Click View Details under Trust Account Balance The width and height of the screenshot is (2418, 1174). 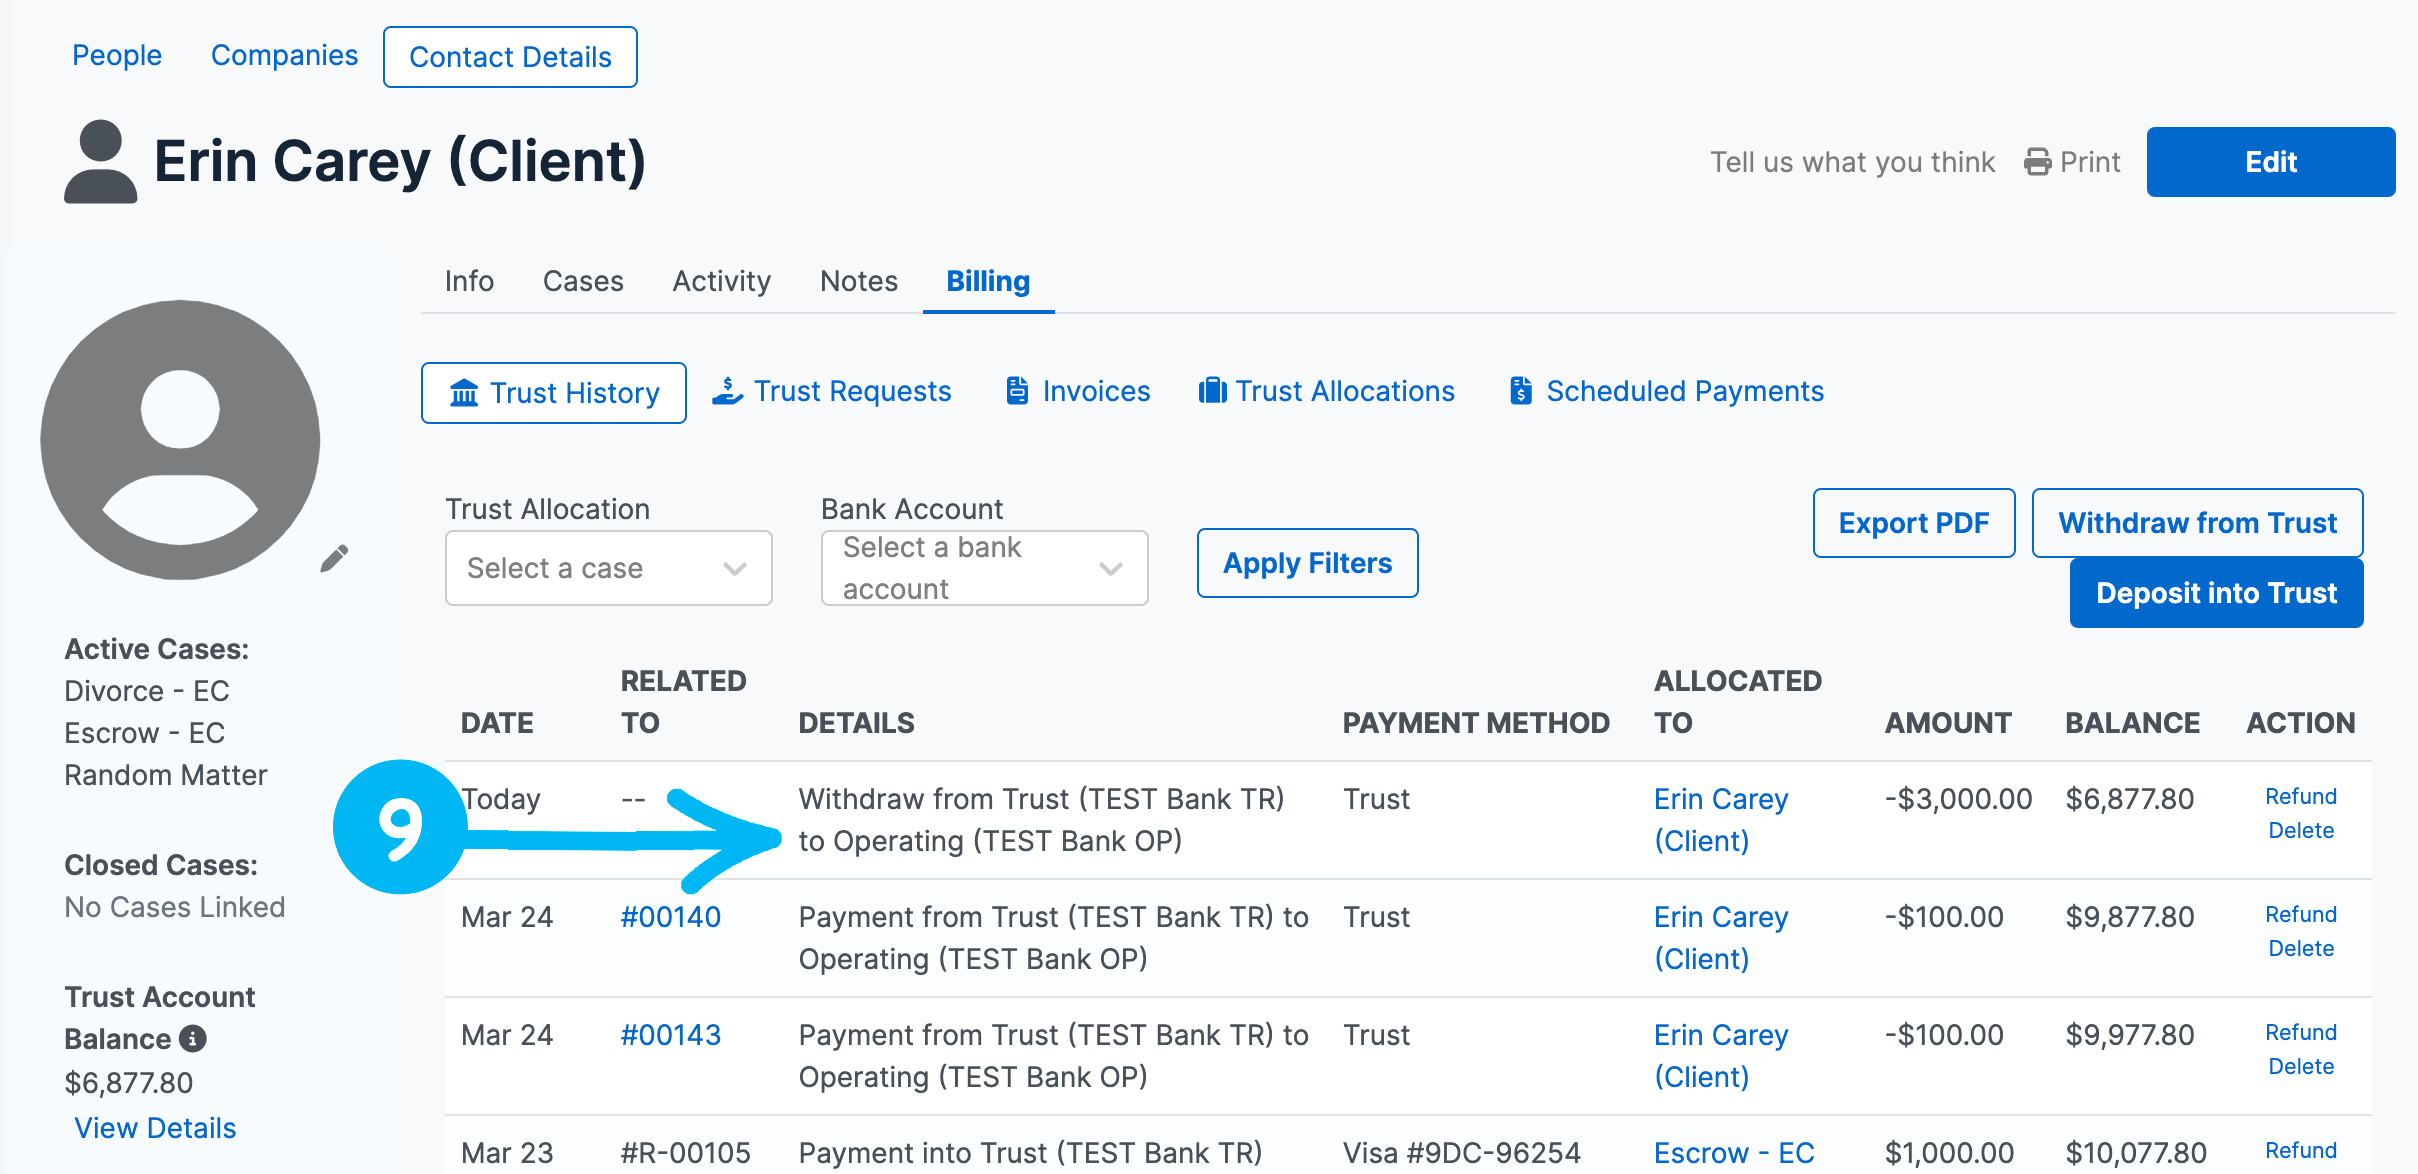click(155, 1128)
